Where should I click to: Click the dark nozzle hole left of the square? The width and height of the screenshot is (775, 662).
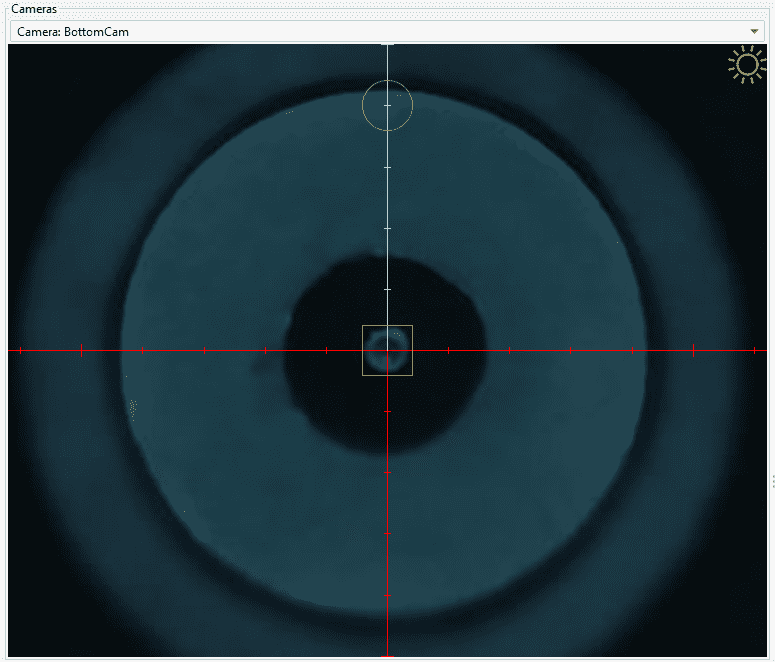coord(320,370)
